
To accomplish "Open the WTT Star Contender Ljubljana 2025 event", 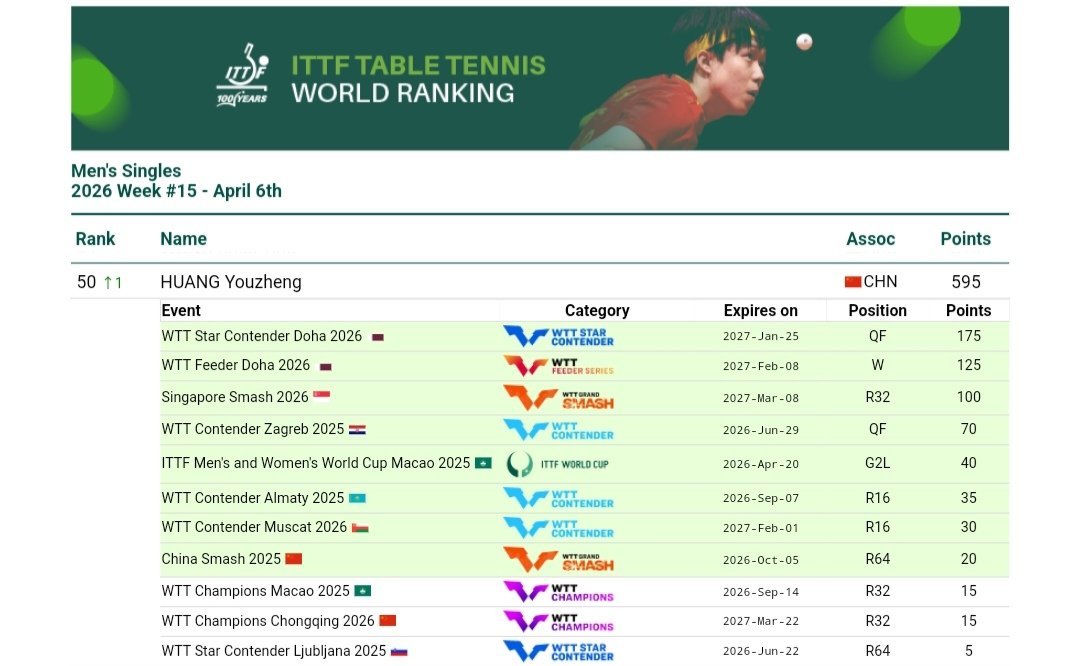I will [x=273, y=651].
